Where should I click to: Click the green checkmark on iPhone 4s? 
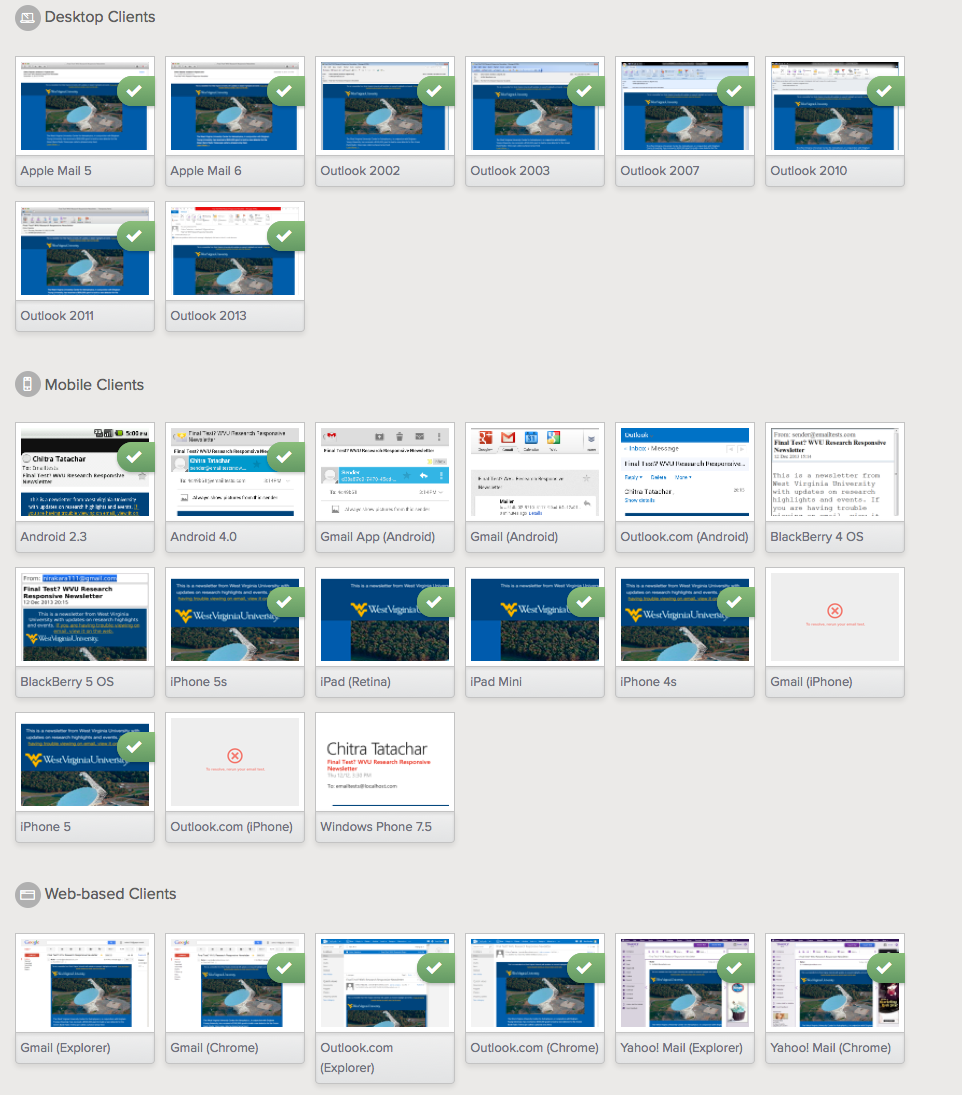coord(736,601)
